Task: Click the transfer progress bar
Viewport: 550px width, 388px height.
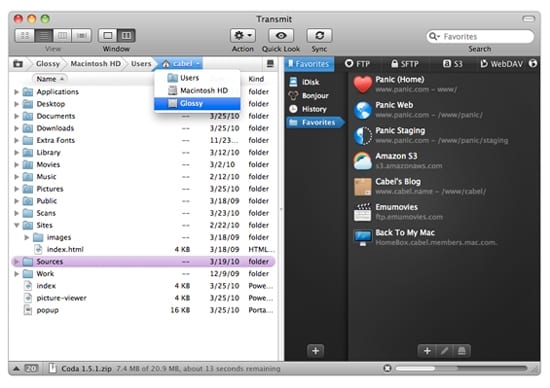Action: coord(462,369)
